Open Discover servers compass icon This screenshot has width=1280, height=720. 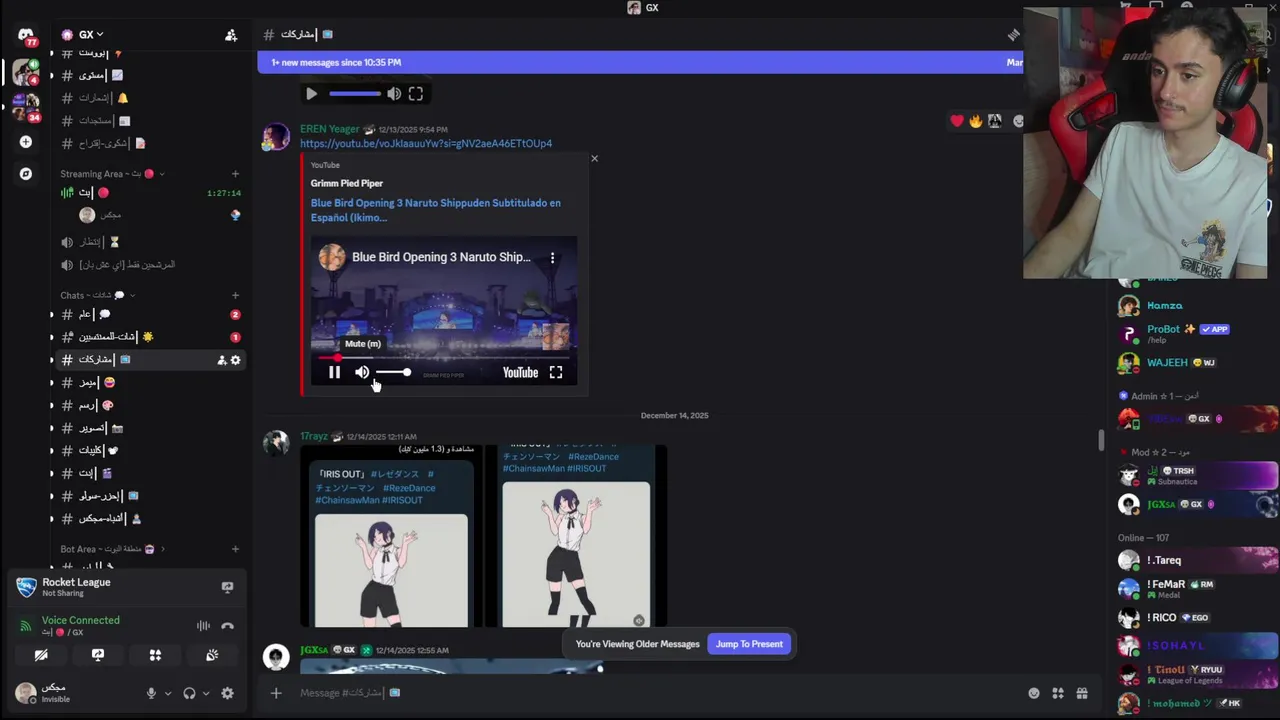coord(26,174)
